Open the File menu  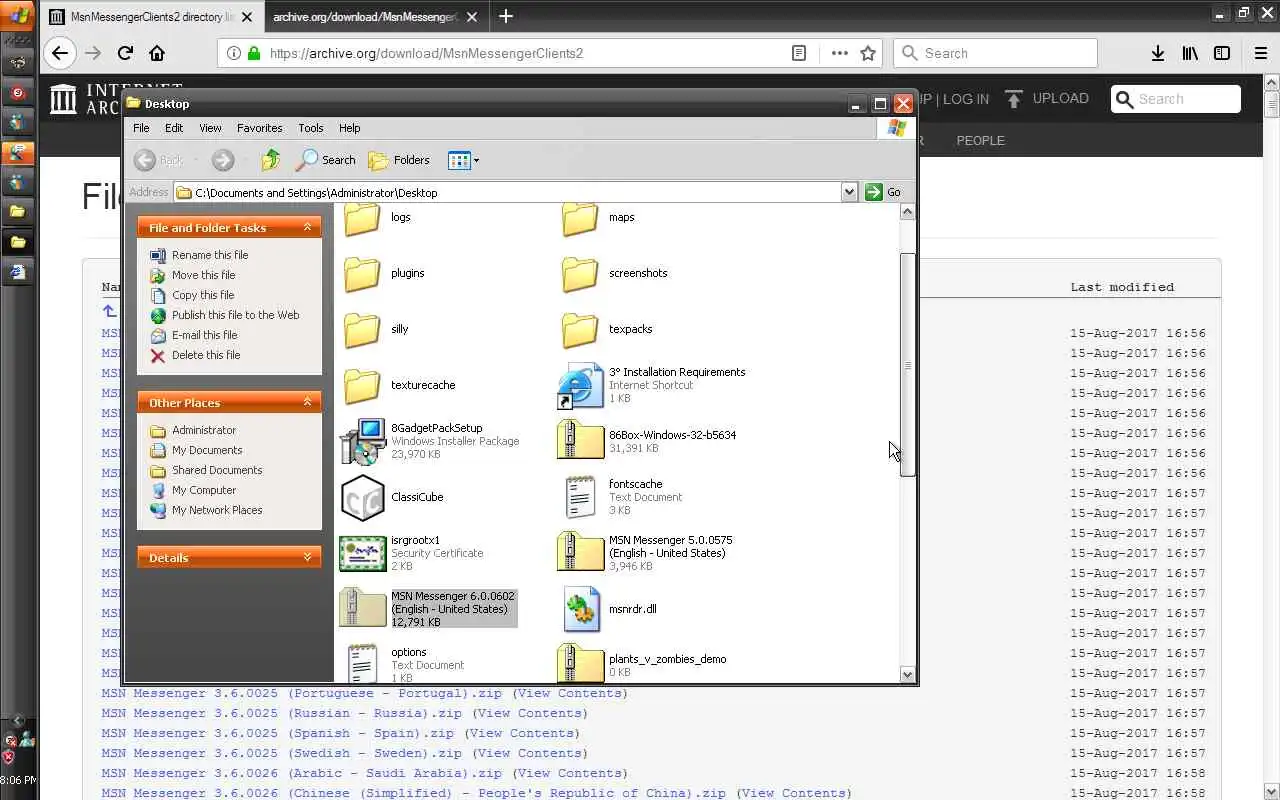click(141, 128)
